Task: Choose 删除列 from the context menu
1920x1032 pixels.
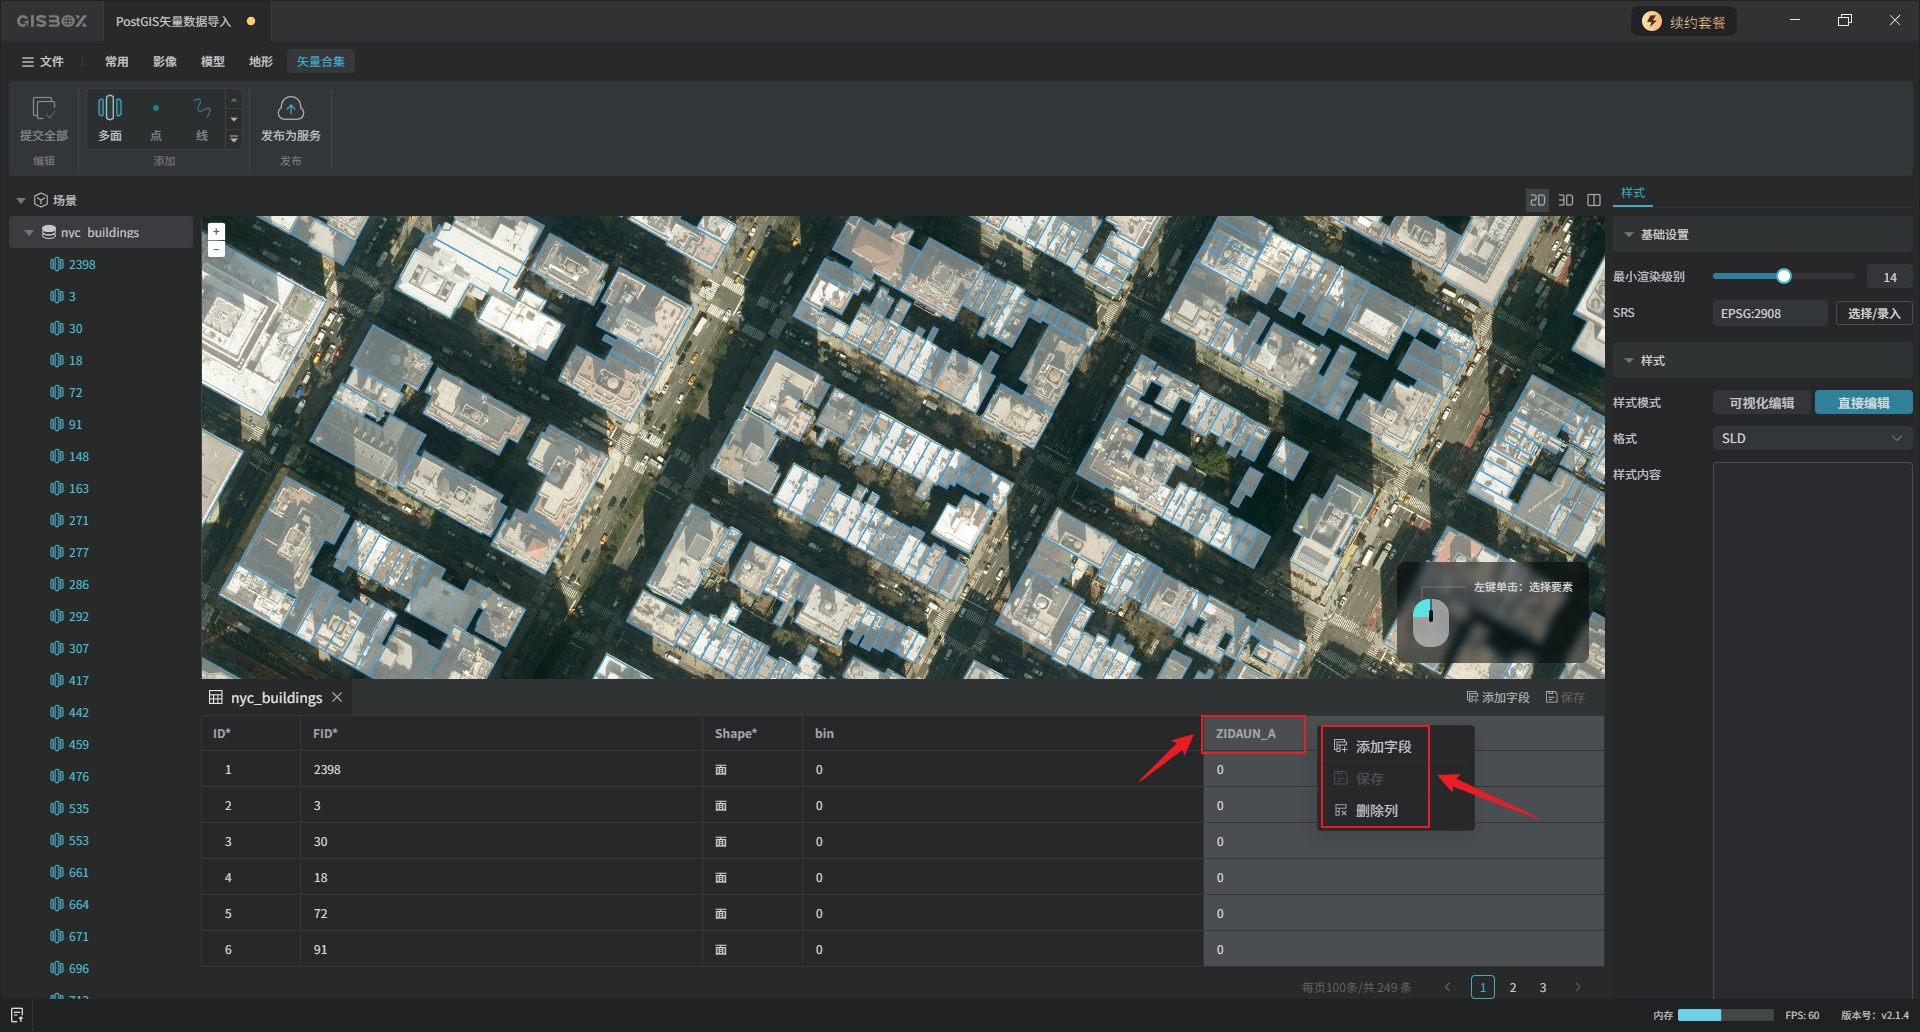Action: click(x=1376, y=811)
